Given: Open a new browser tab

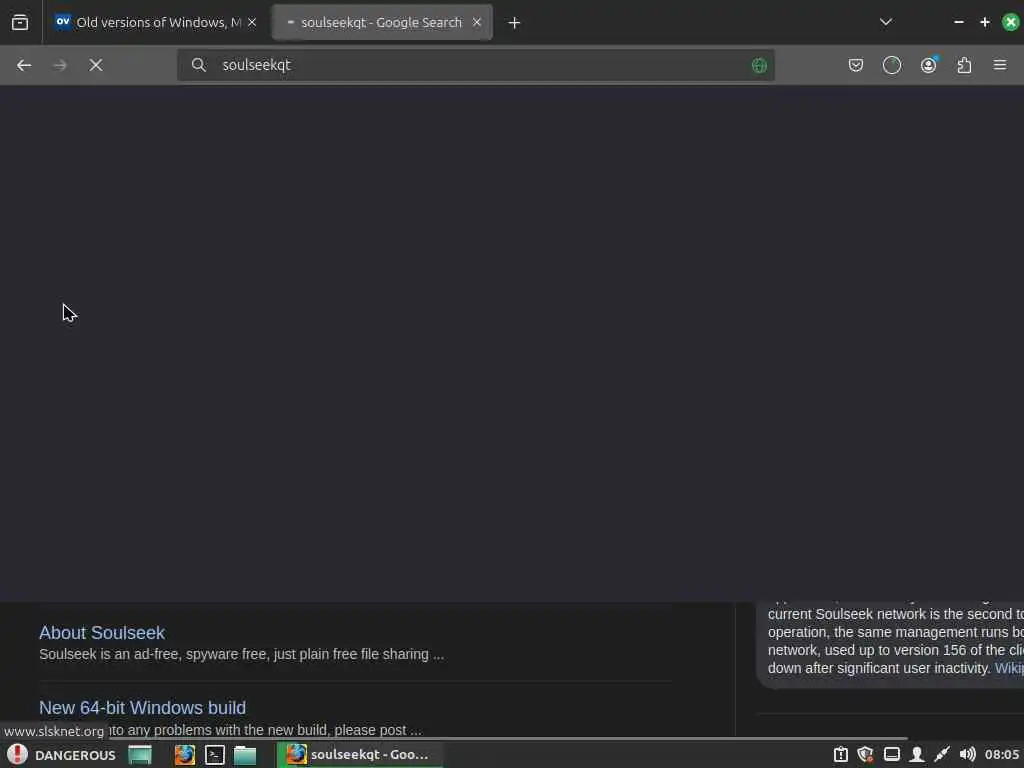Looking at the screenshot, I should tap(515, 23).
